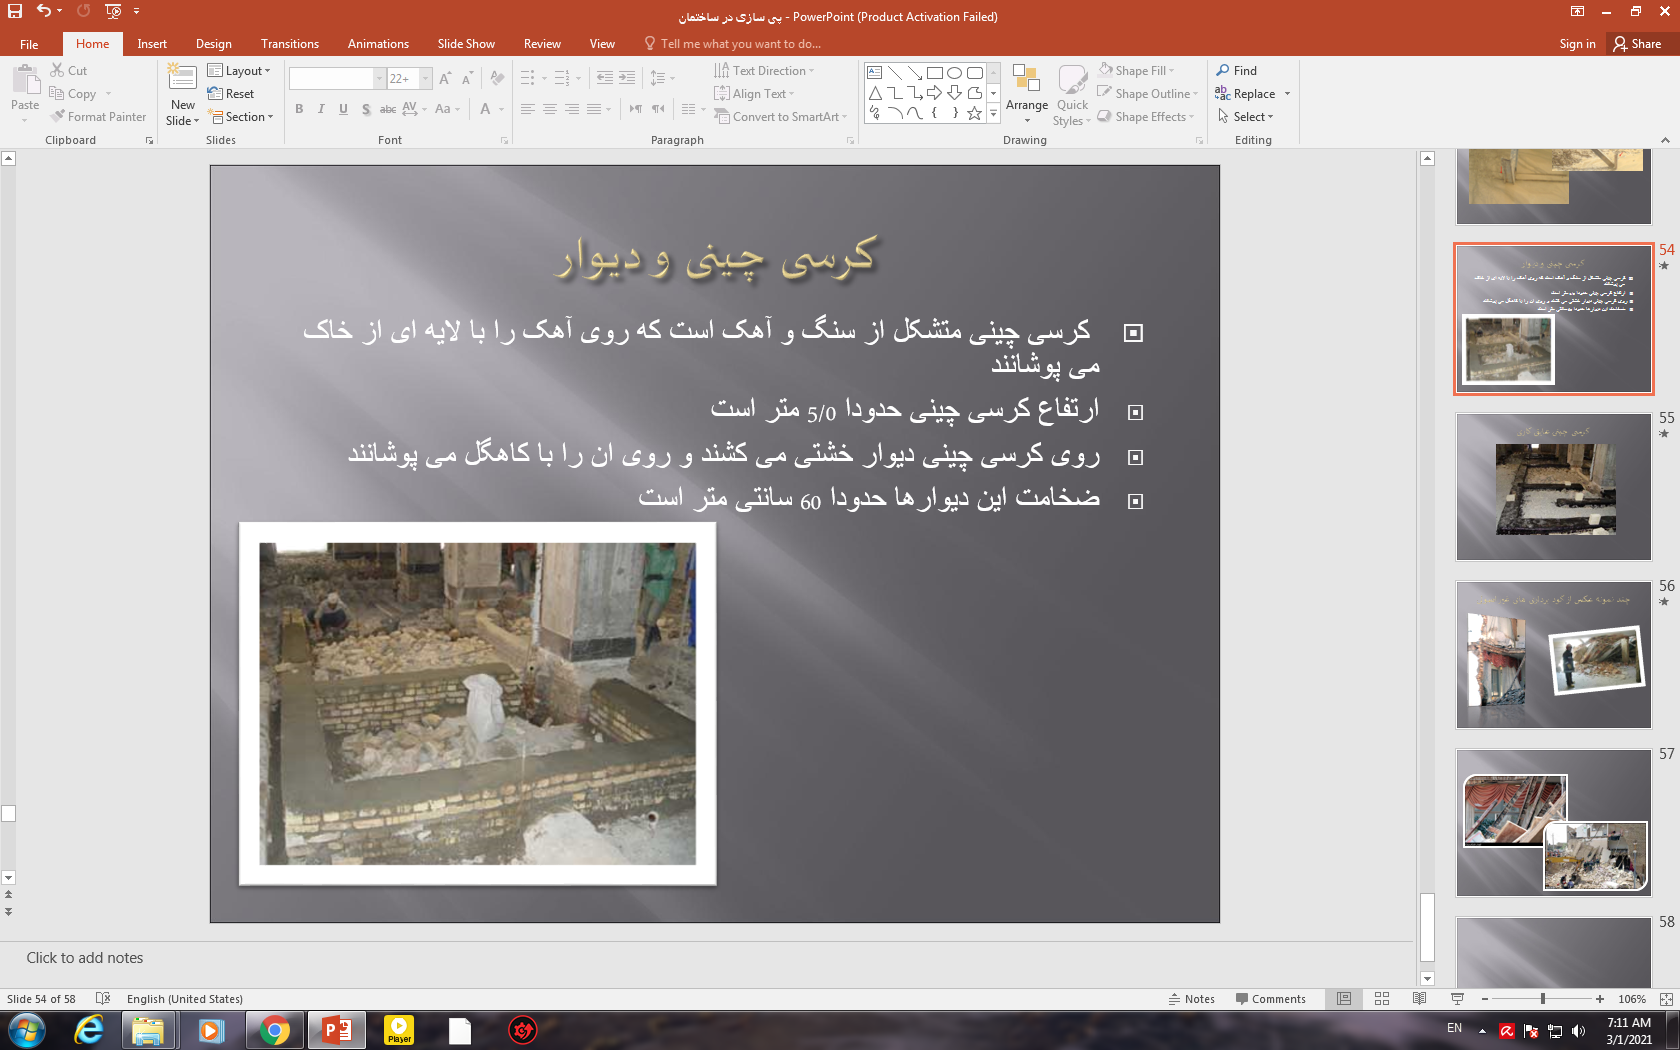Toggle the Comments pane
Viewport: 1680px width, 1050px height.
tap(1270, 999)
